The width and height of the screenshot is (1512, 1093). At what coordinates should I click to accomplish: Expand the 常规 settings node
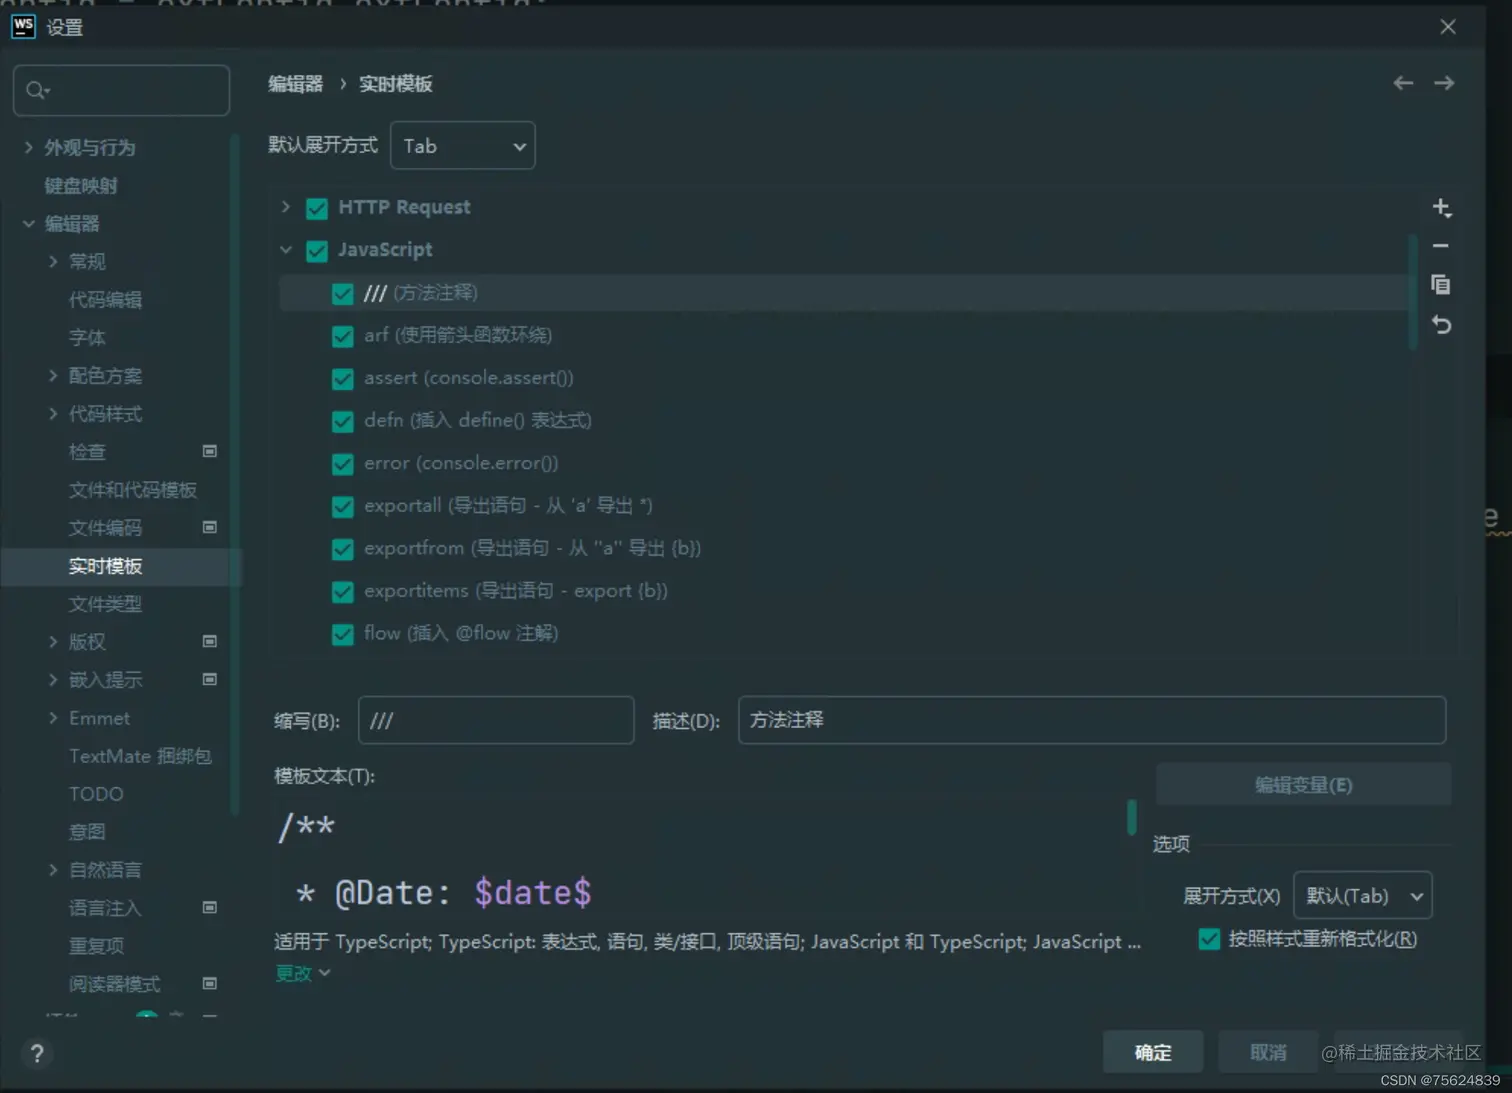tap(53, 261)
